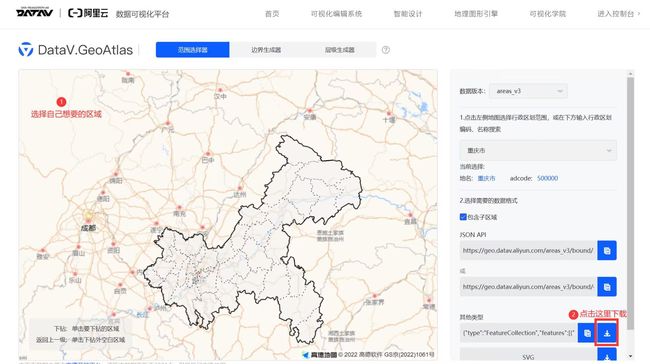This screenshot has width=650, height=364.
Task: Click the panel scrollbar up arrow
Action: click(x=631, y=74)
